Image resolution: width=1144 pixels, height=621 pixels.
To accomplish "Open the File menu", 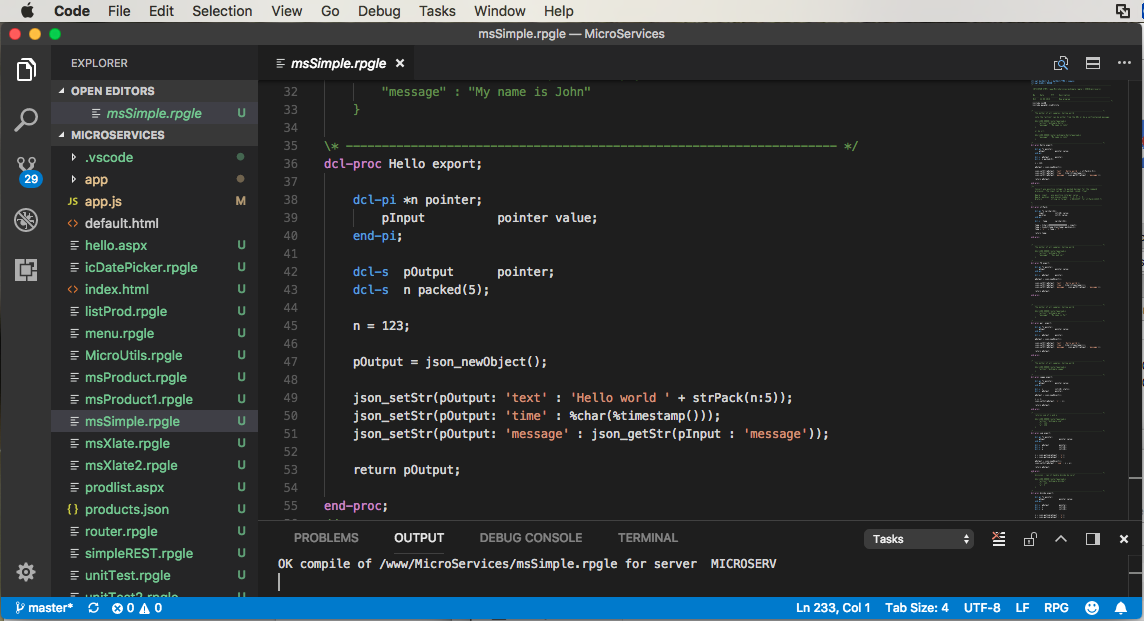I will click(119, 11).
